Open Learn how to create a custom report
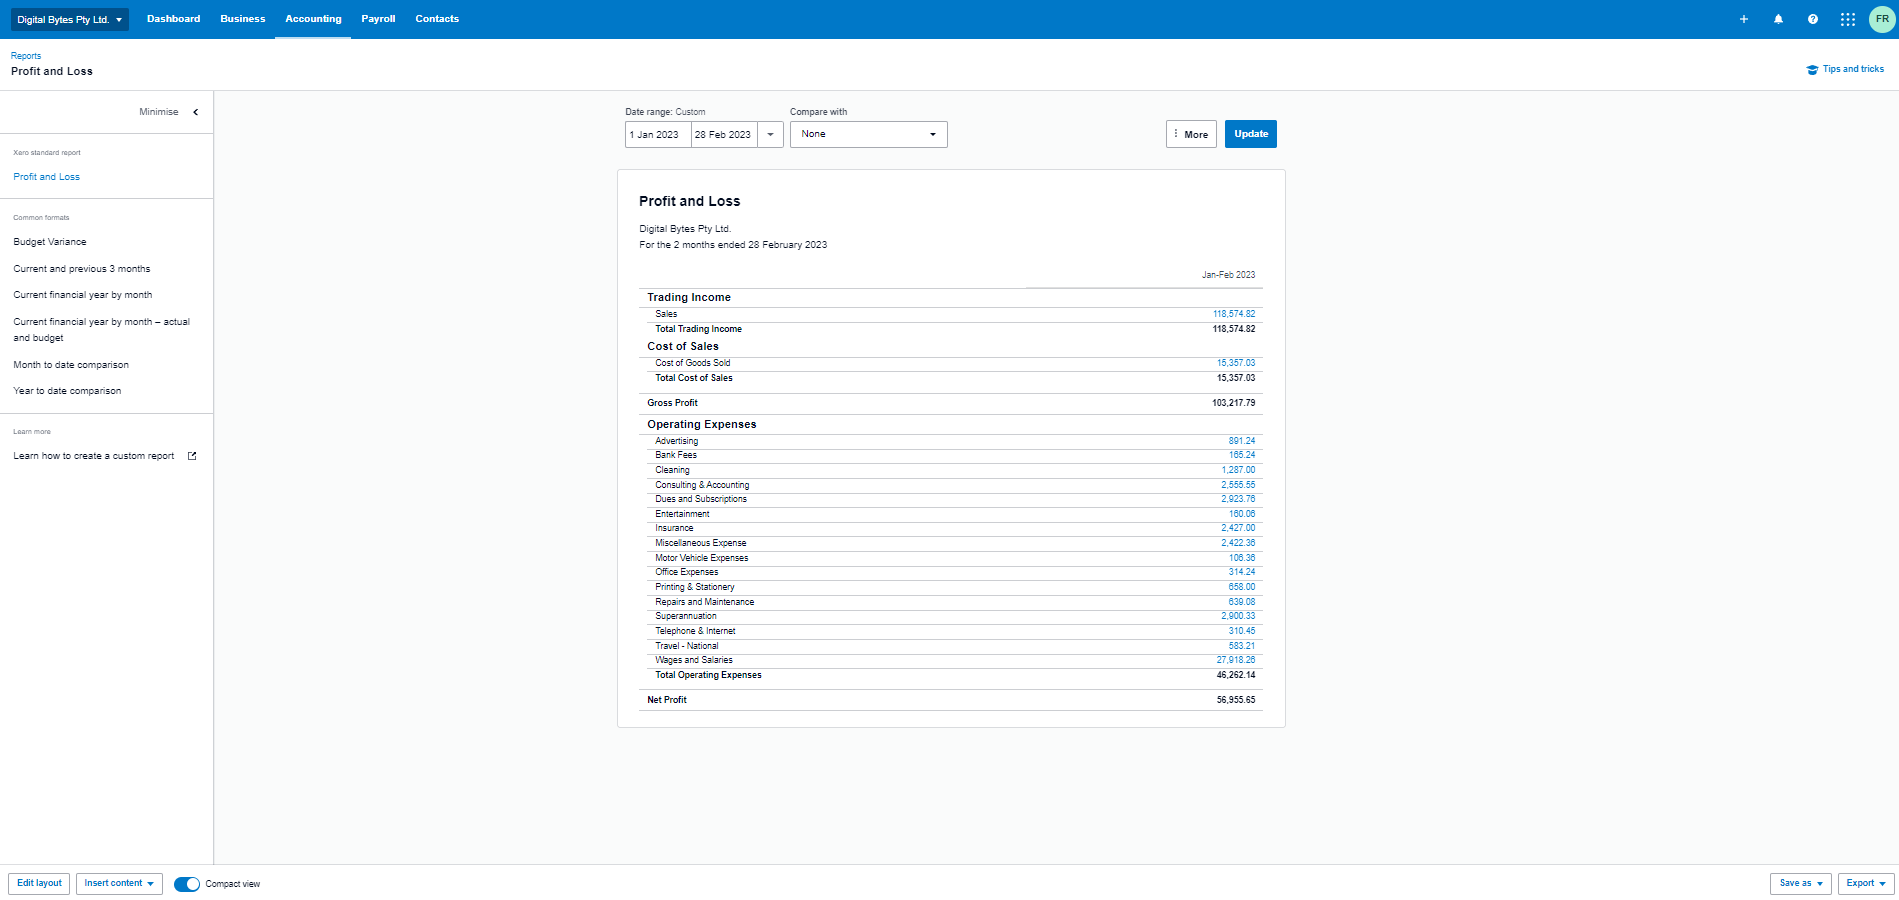 pyautogui.click(x=94, y=456)
